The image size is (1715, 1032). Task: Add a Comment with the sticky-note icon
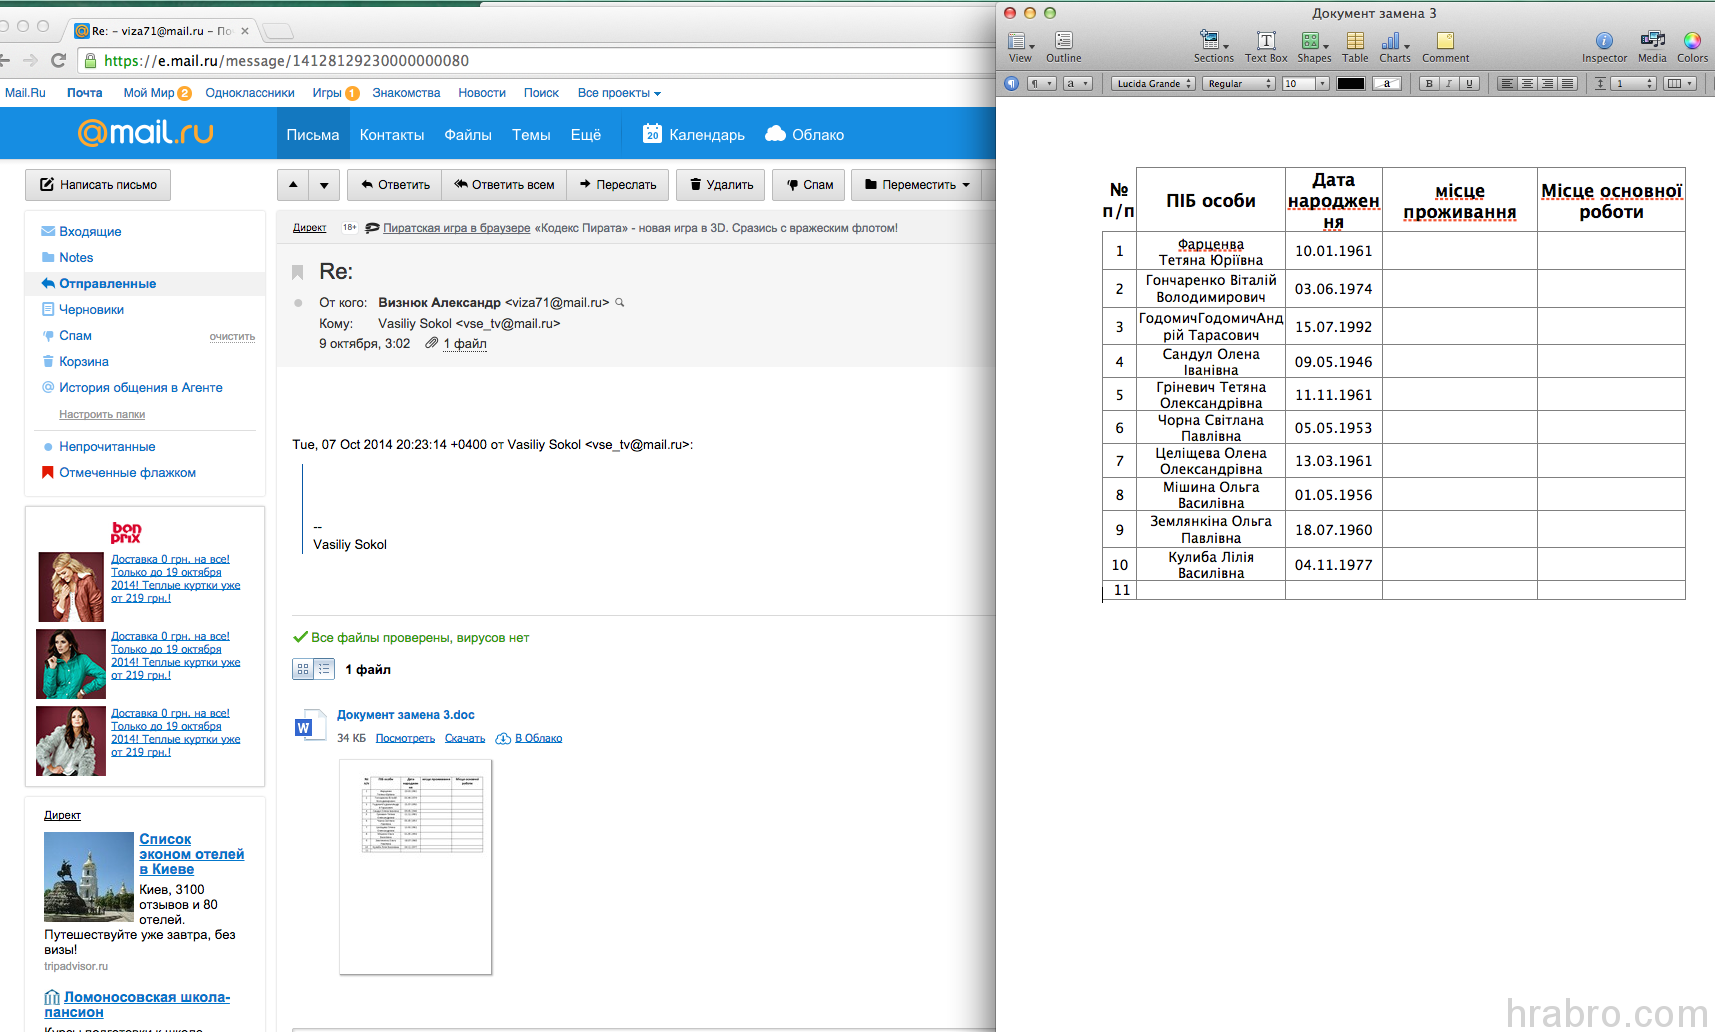pyautogui.click(x=1445, y=42)
